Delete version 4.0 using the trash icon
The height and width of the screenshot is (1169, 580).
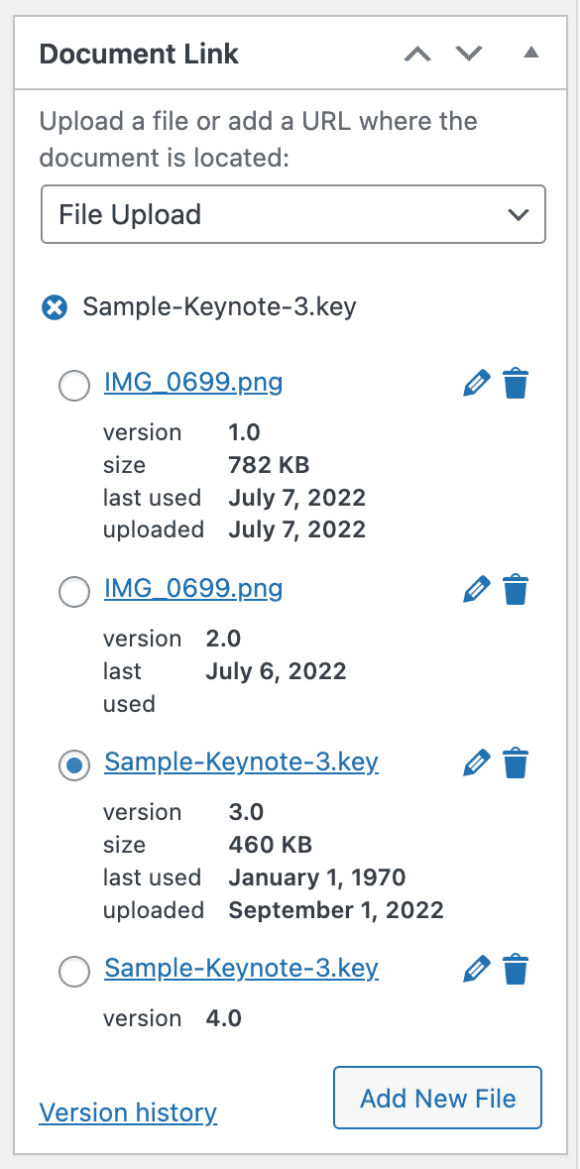pyautogui.click(x=515, y=968)
